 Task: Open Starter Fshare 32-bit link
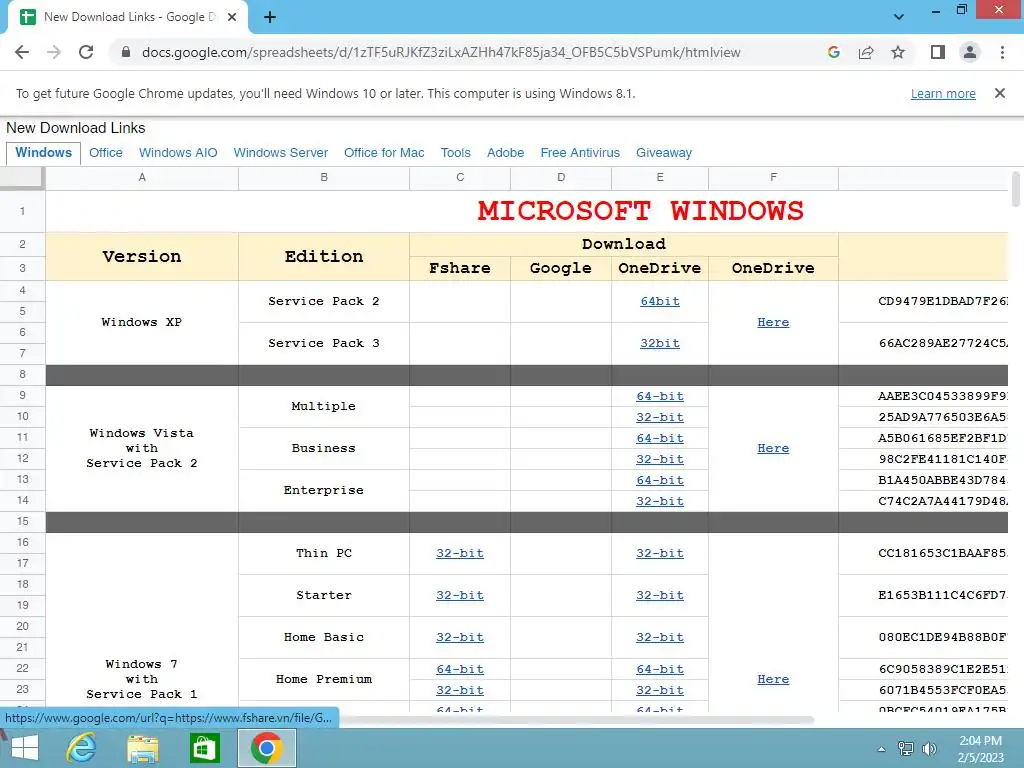pos(460,595)
